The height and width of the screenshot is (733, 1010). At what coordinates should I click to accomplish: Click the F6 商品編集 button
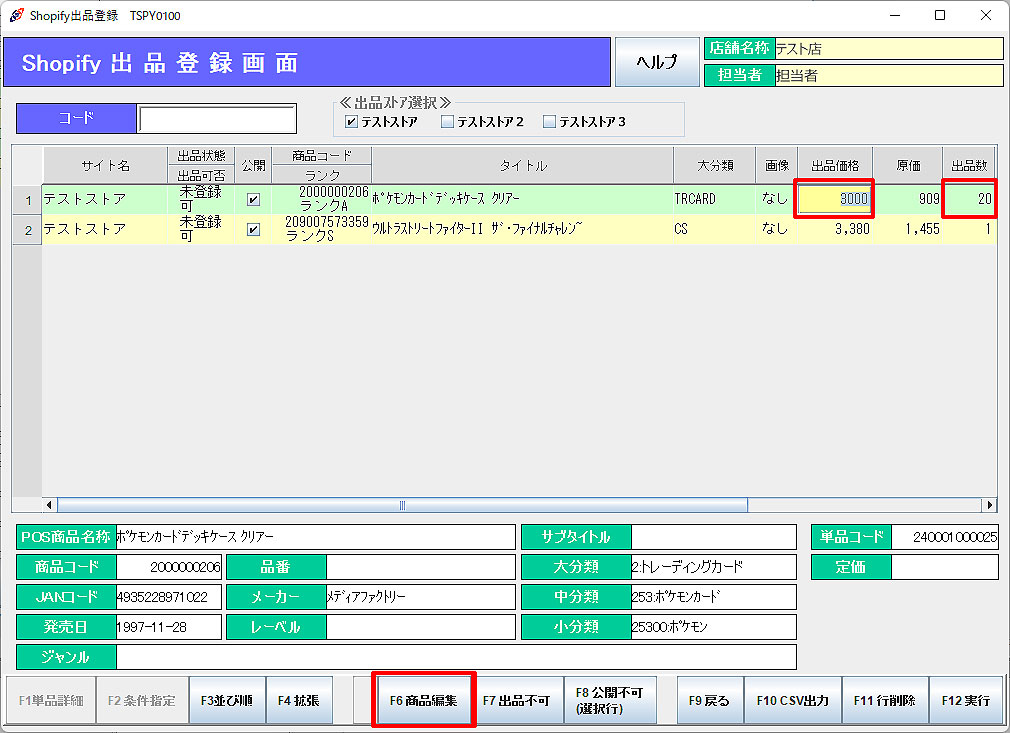click(x=423, y=700)
